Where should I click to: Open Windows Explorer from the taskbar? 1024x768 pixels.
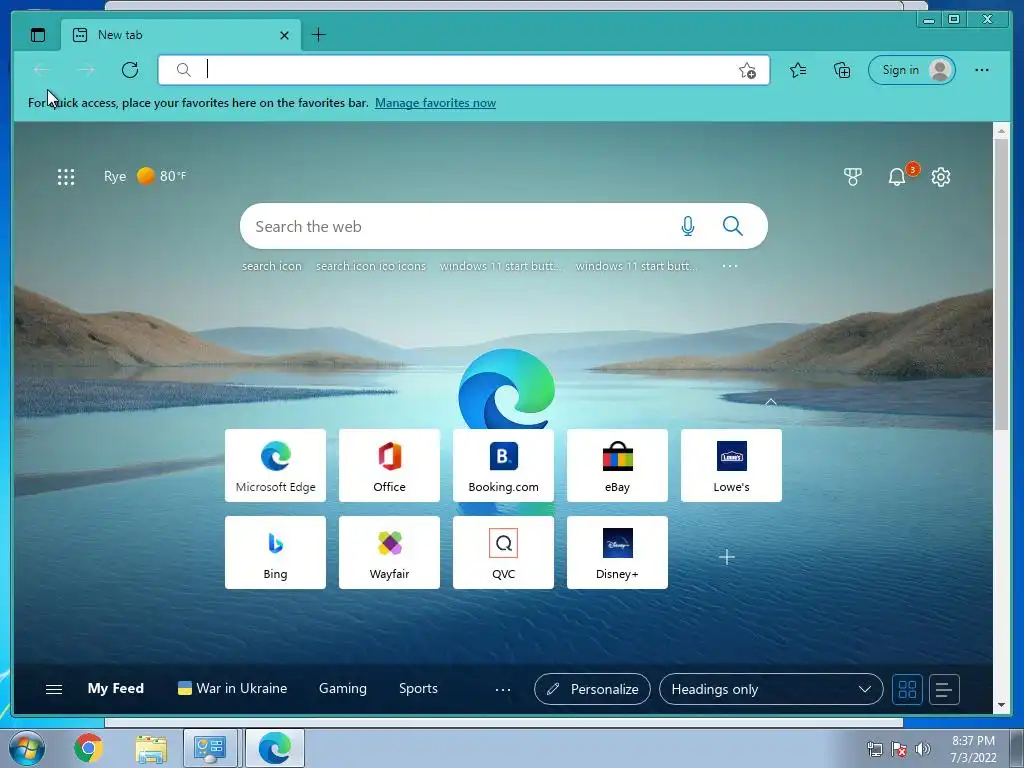pyautogui.click(x=151, y=748)
